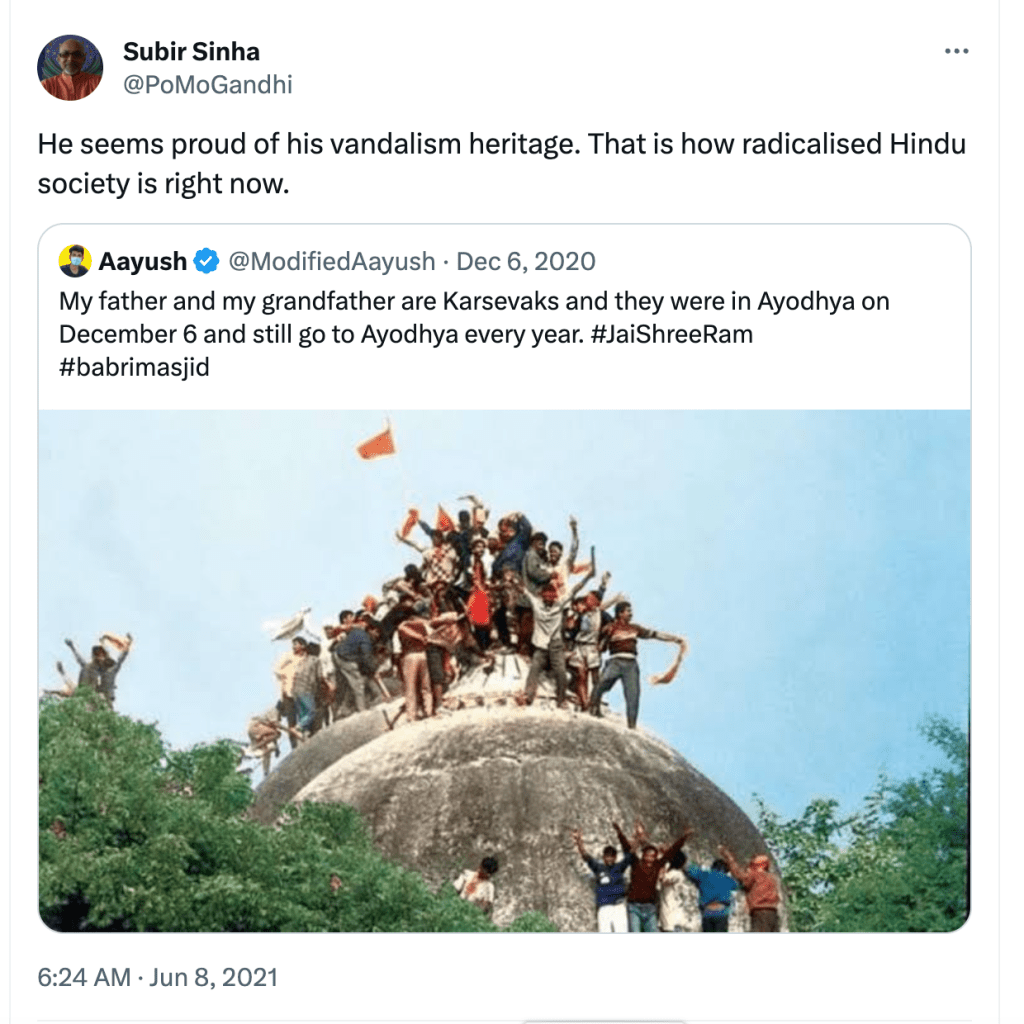1024x1024 pixels.
Task: Click the Dec 6, 2020 quoted tweet date
Action: coord(525,262)
